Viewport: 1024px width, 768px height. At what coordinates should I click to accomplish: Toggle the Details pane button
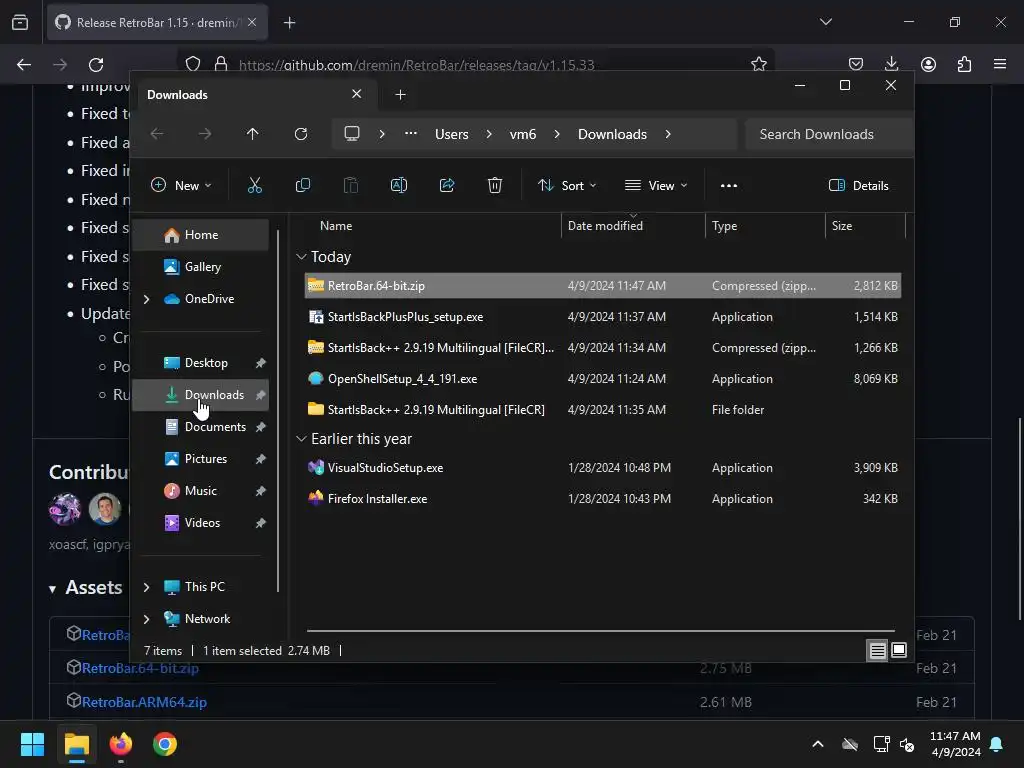[x=858, y=185]
